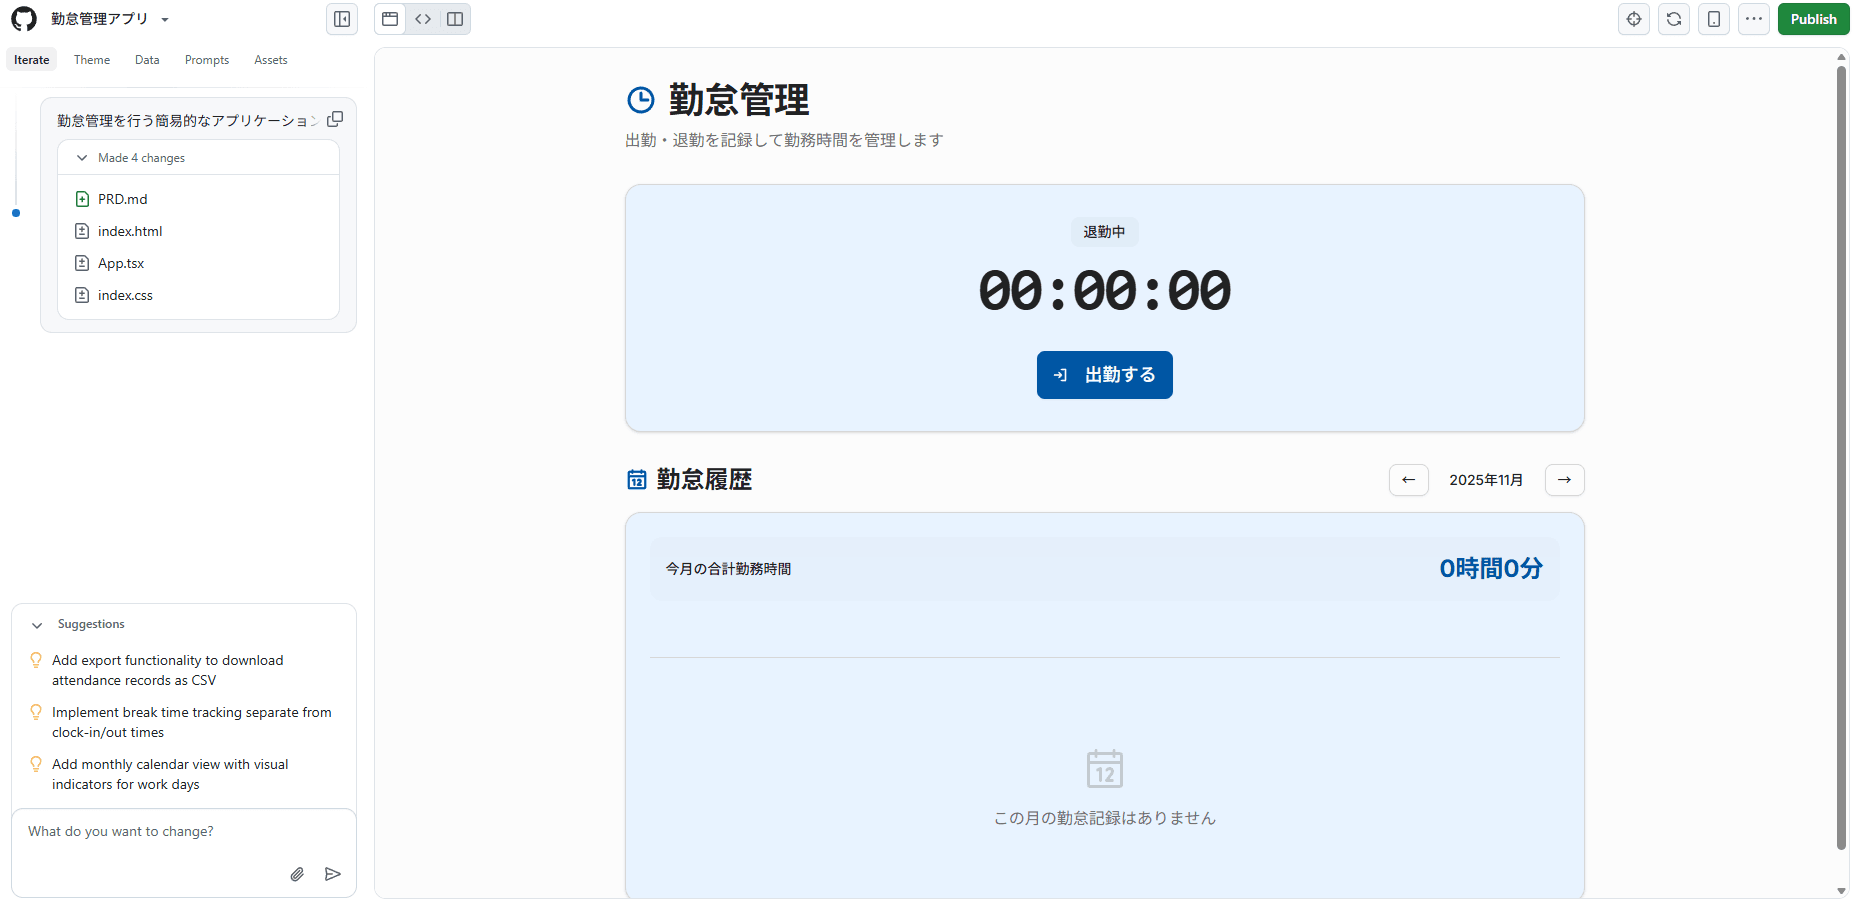Viewport: 1858px width, 914px height.
Task: Open the Theme tab
Action: coord(92,60)
